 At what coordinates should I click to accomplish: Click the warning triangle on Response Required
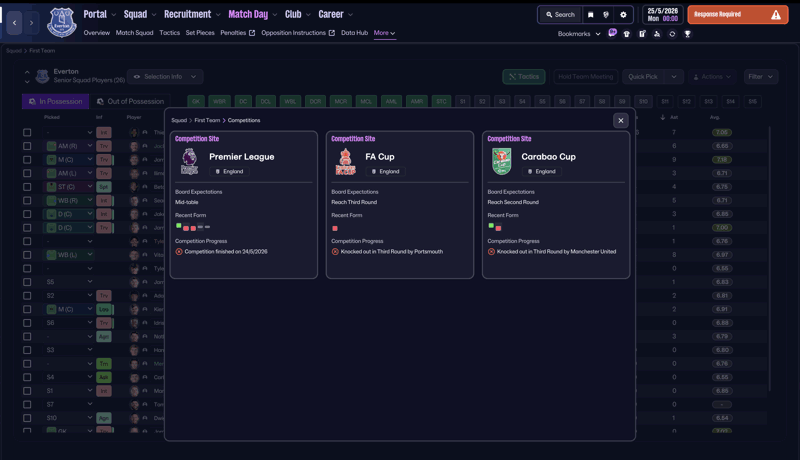tap(776, 15)
